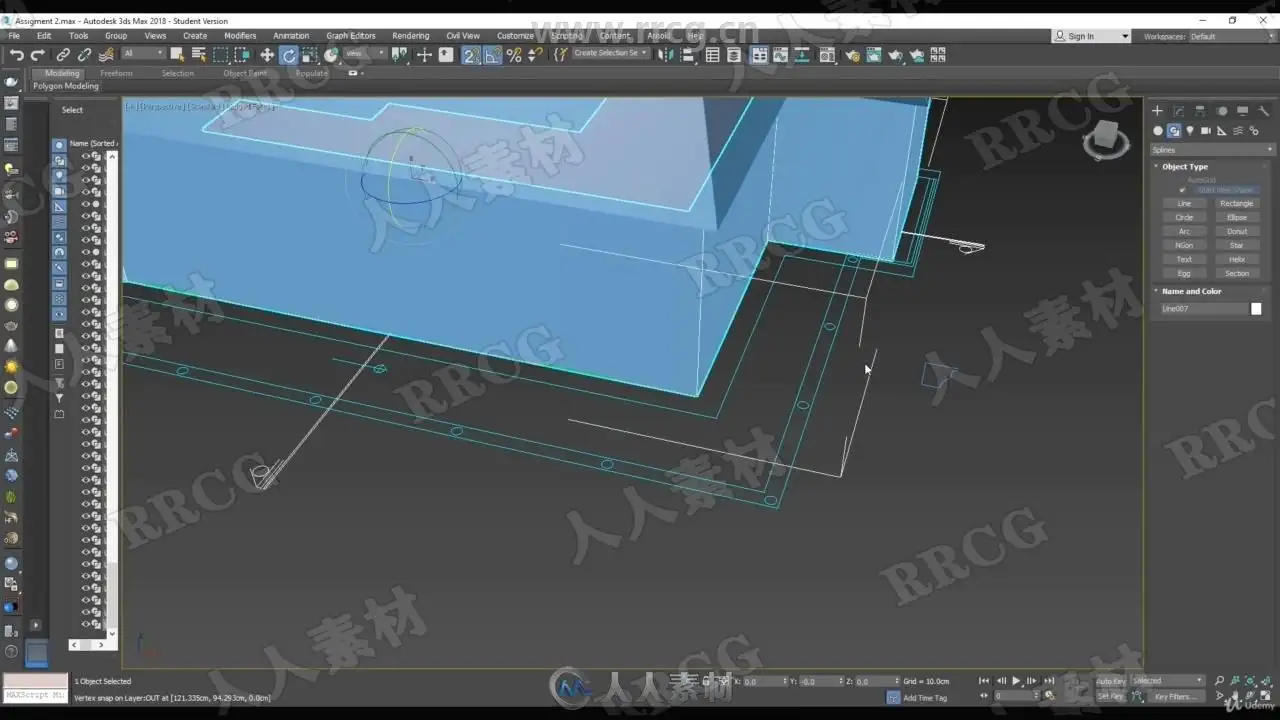Open the Create Selection Set dropdown

611,54
